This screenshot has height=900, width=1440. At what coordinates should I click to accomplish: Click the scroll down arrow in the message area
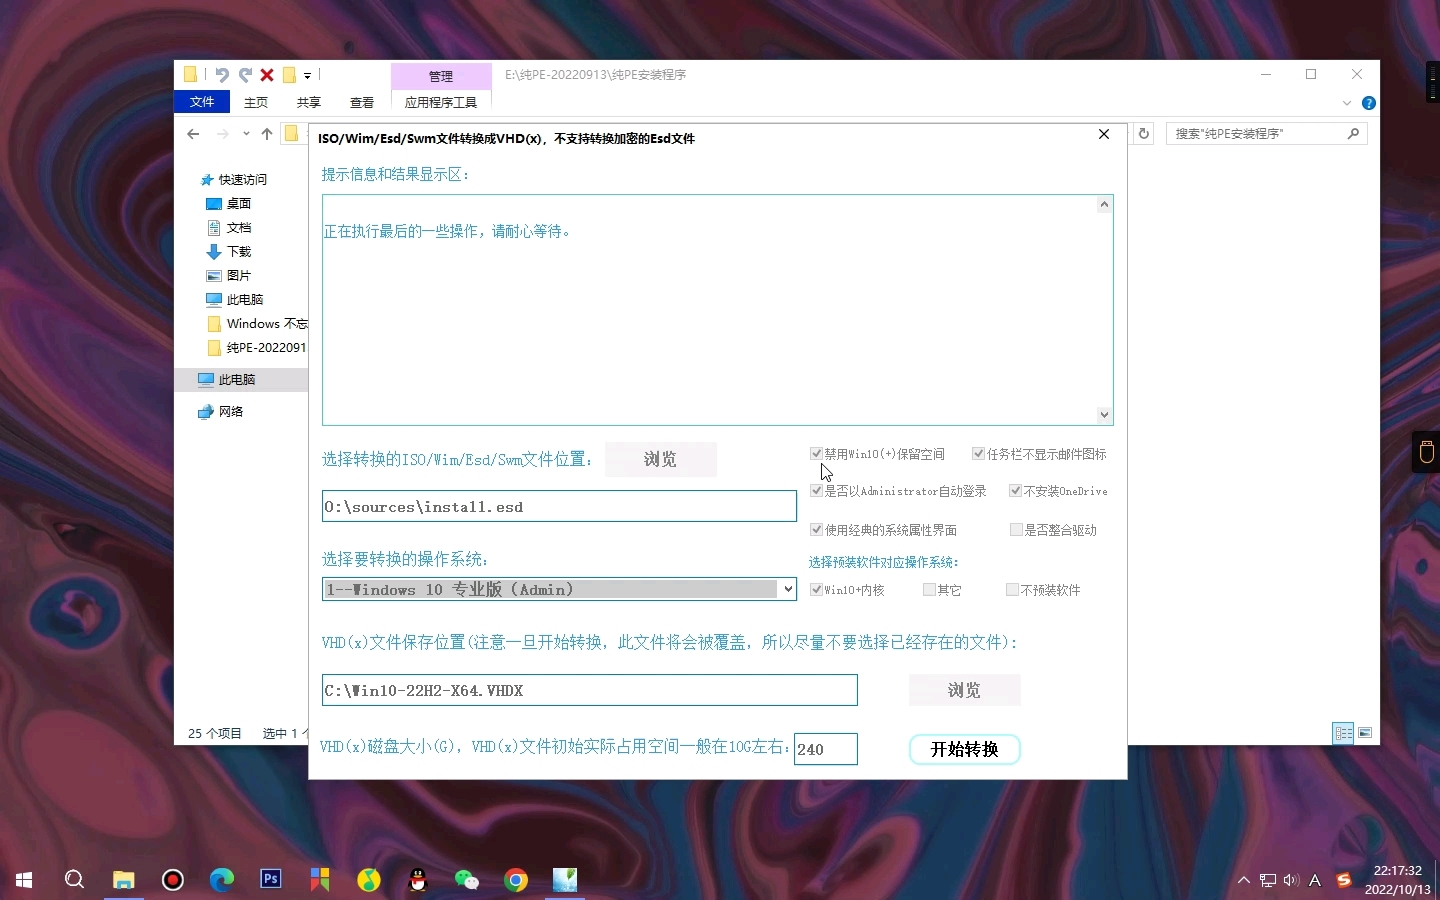(1104, 414)
